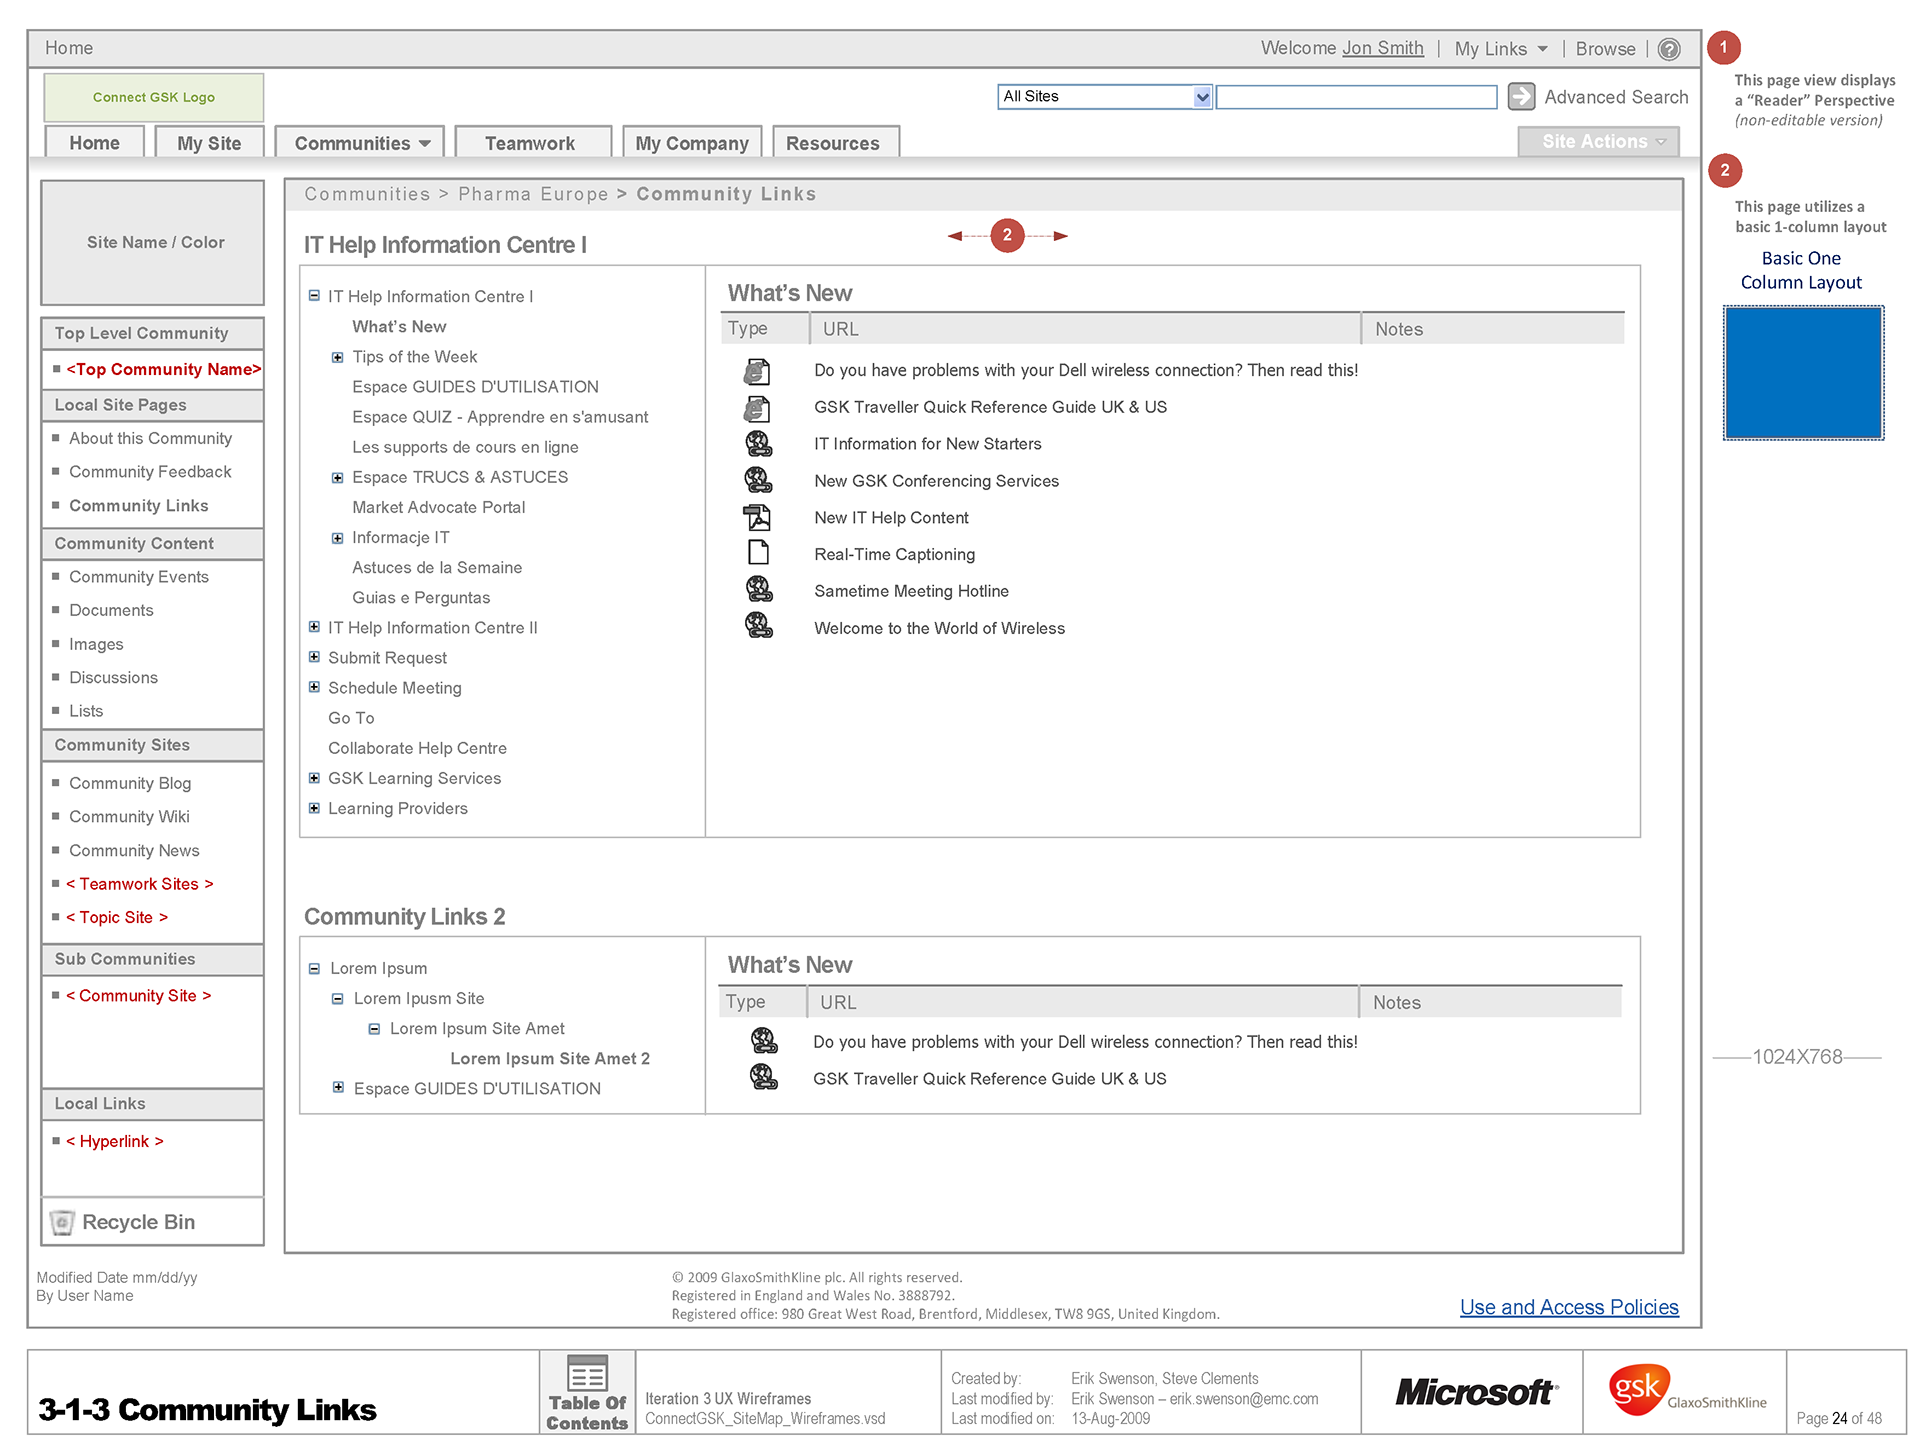
Task: Open the Recycle Bin icon
Action: click(x=62, y=1222)
